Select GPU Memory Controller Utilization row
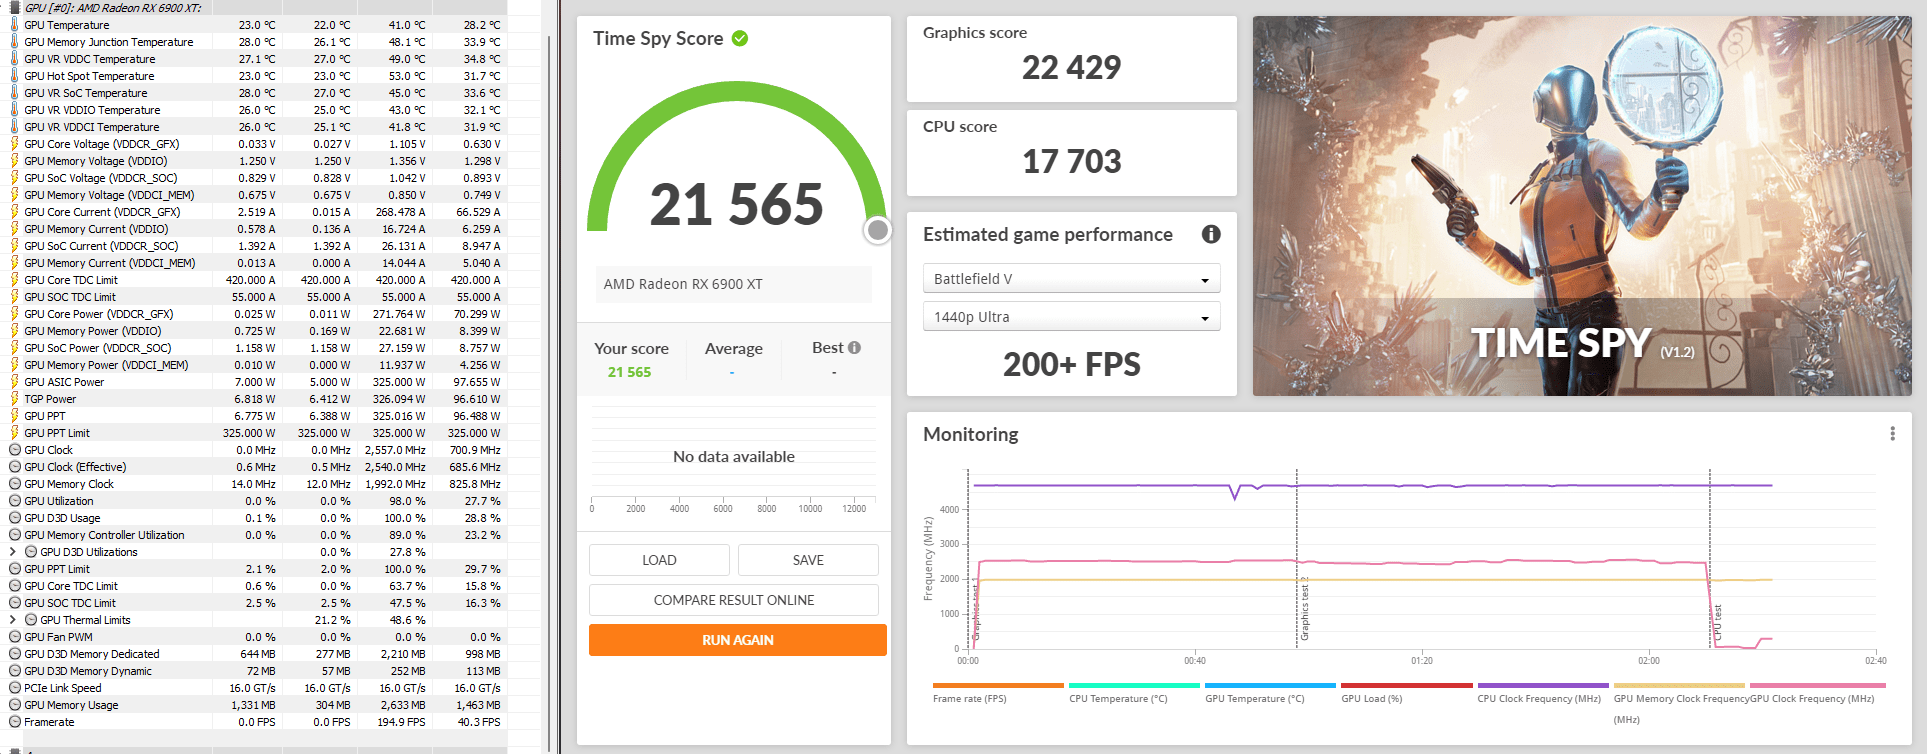The height and width of the screenshot is (754, 1927). [255, 535]
